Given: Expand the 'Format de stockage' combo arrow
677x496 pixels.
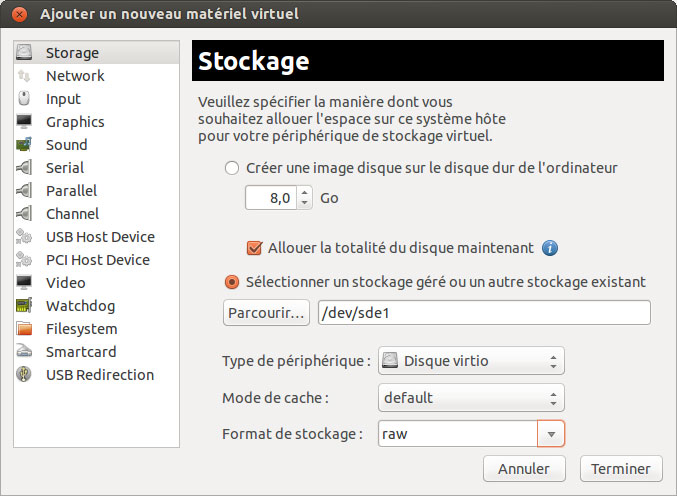Looking at the screenshot, I should (x=551, y=434).
